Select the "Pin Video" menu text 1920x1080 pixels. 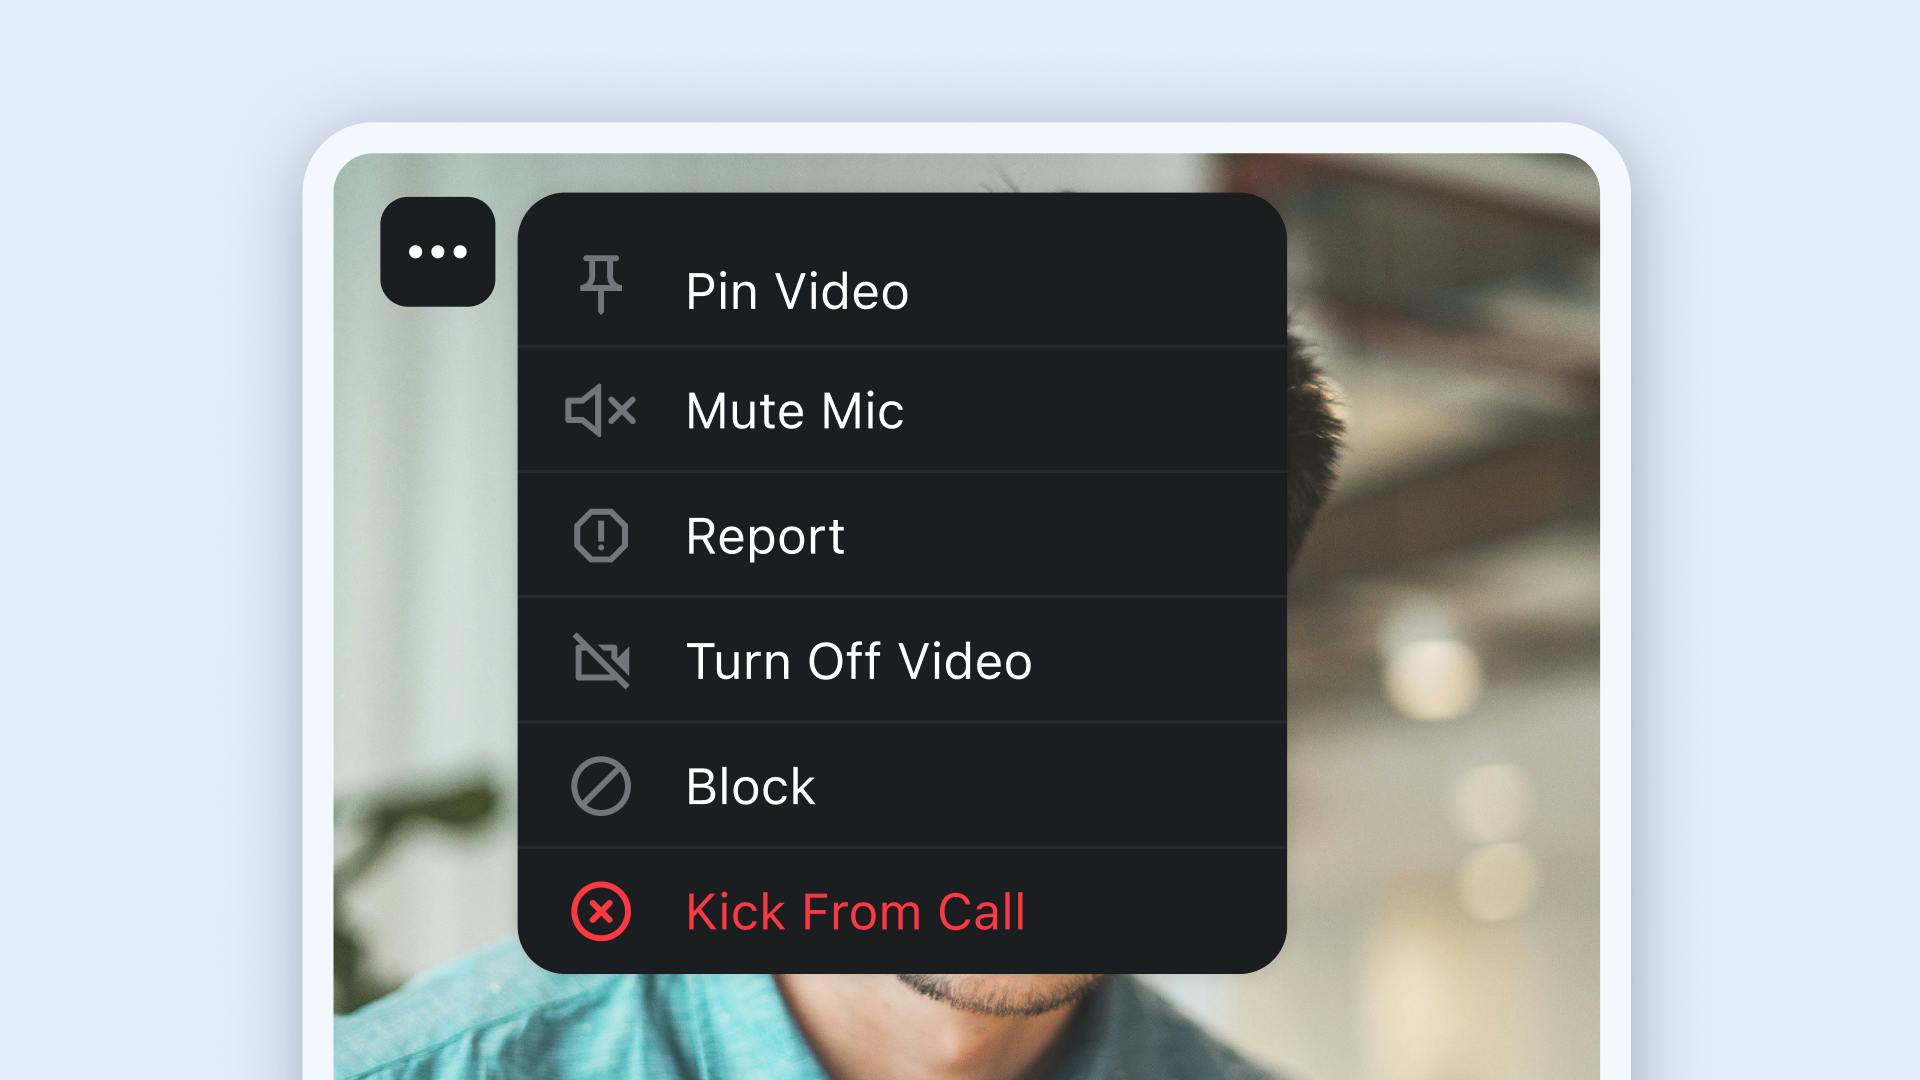click(797, 292)
